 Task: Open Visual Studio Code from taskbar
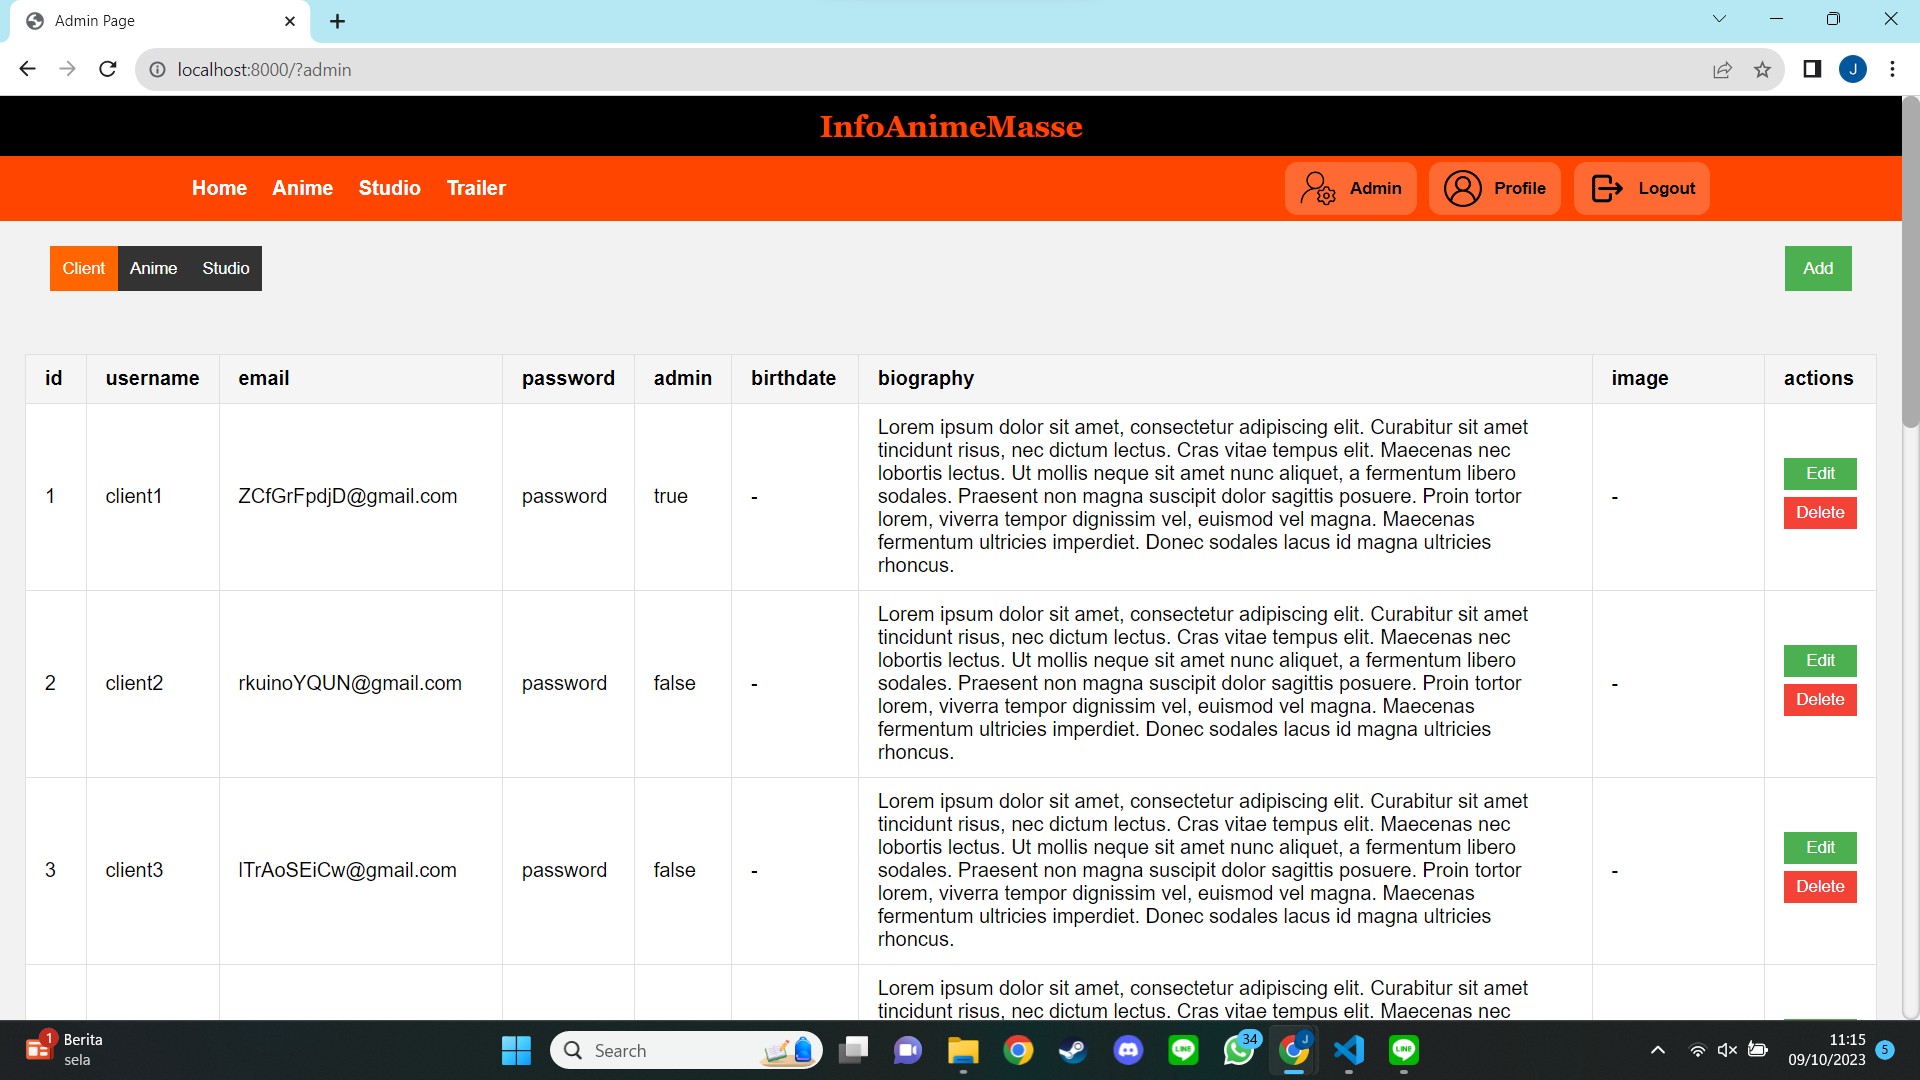point(1349,1050)
